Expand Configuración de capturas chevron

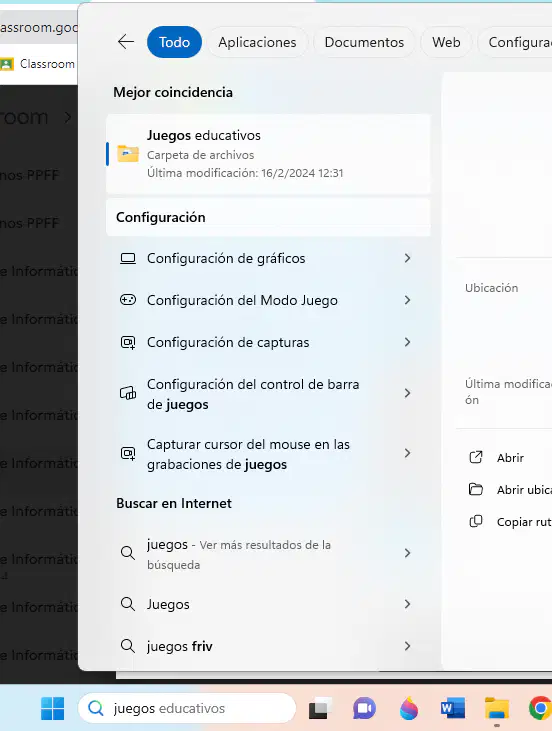coord(407,342)
